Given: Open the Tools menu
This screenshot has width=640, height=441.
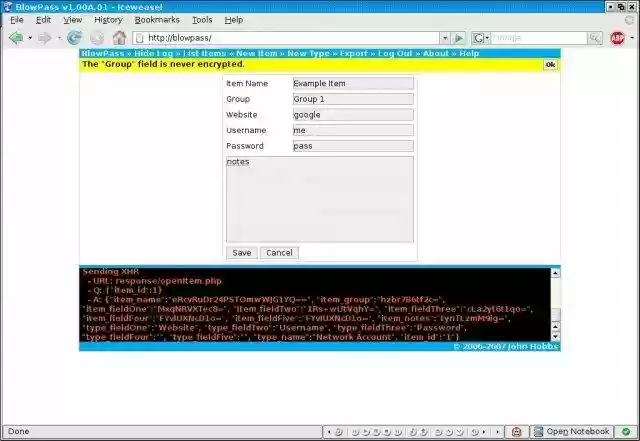Looking at the screenshot, I should coord(202,20).
